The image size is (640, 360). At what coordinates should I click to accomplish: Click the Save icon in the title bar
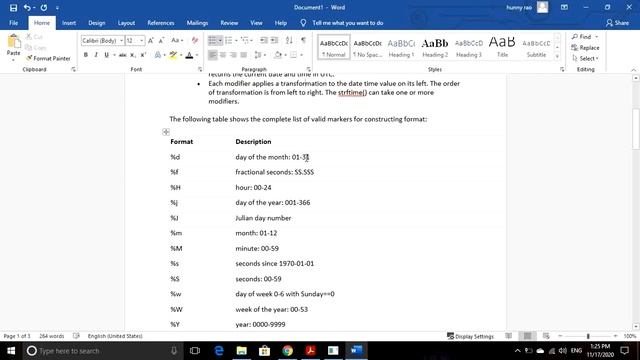13,8
